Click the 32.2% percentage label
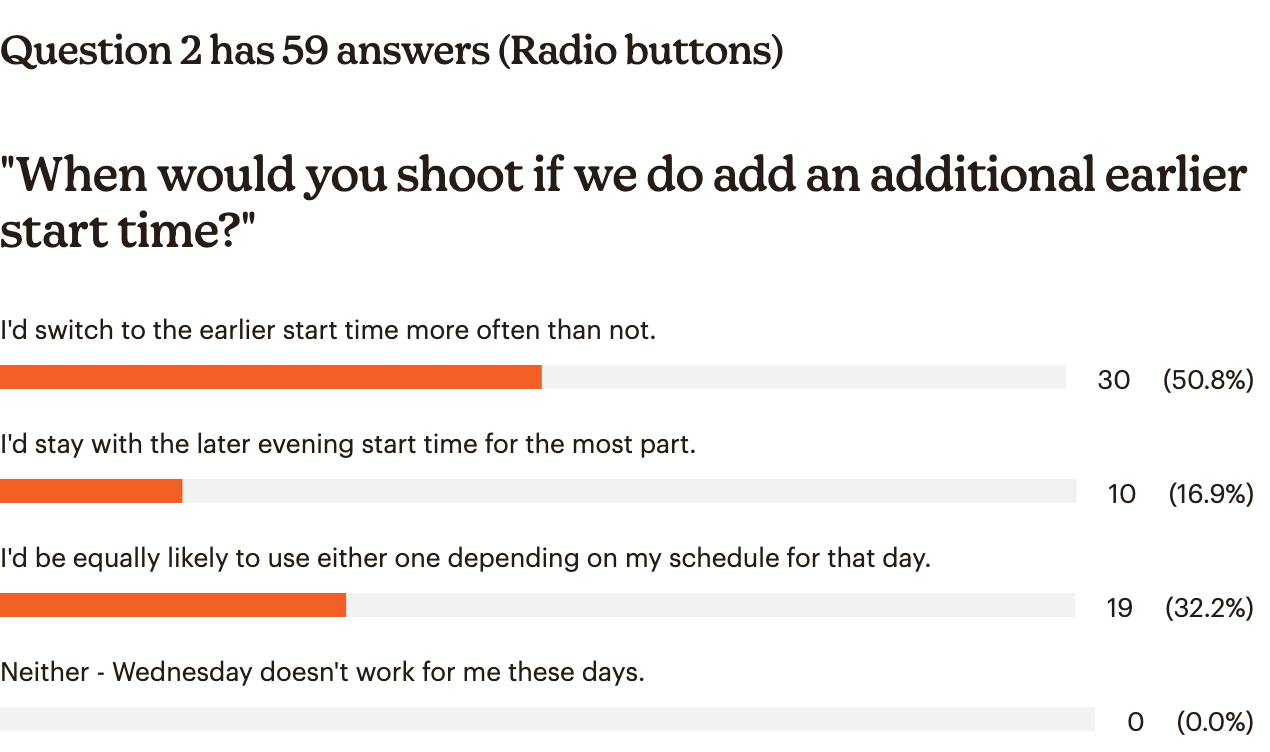This screenshot has width=1270, height=752. pos(1209,608)
